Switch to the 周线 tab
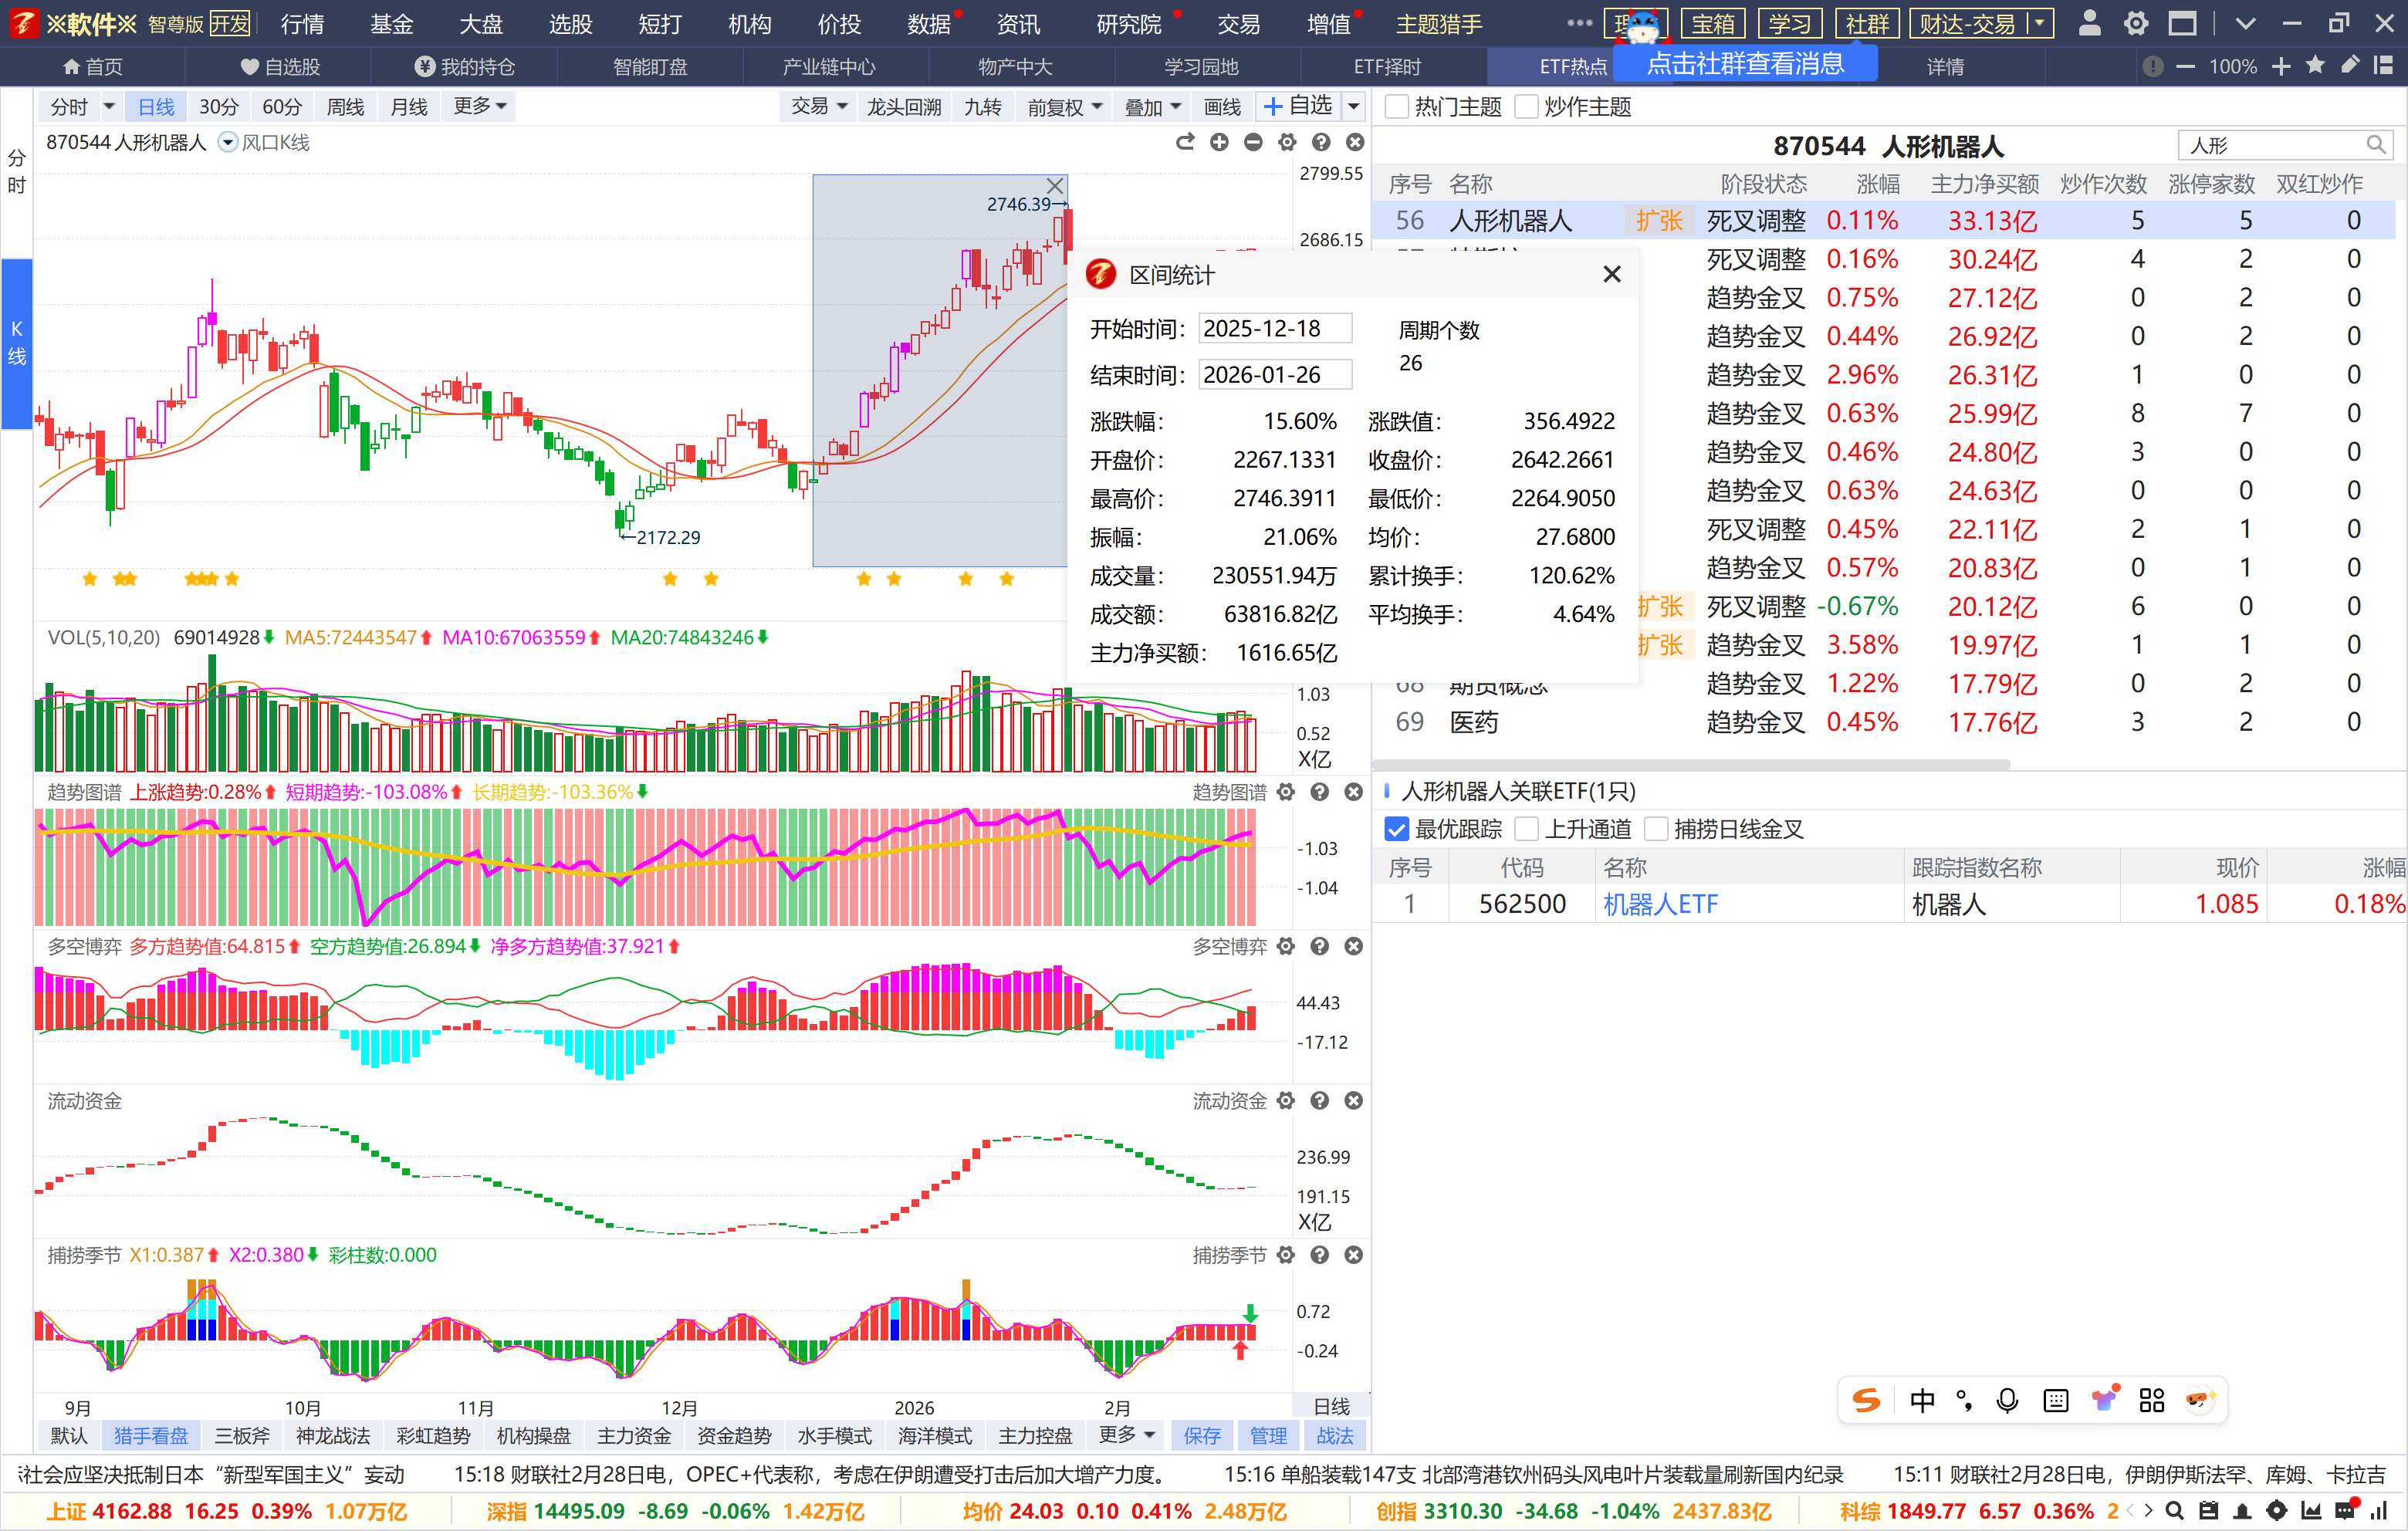 click(345, 106)
